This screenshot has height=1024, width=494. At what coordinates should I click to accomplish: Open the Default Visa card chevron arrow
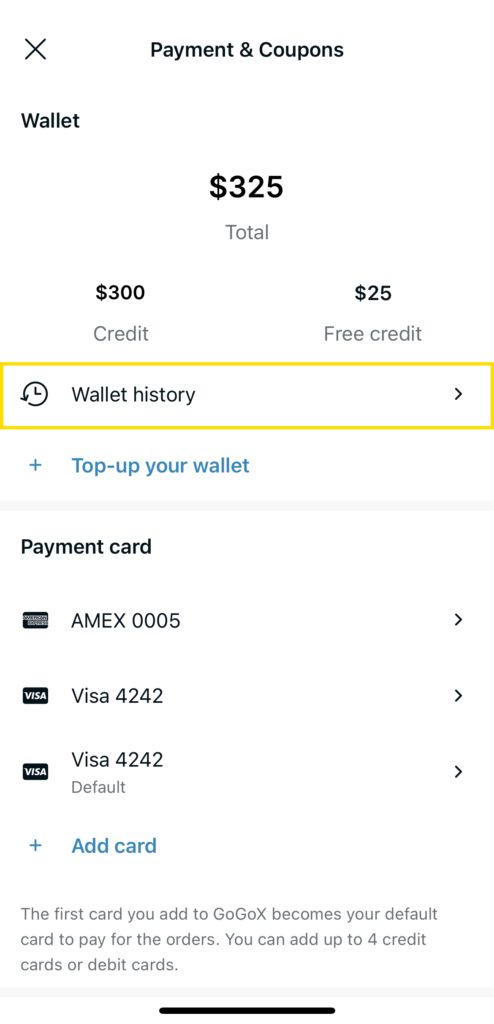click(458, 772)
